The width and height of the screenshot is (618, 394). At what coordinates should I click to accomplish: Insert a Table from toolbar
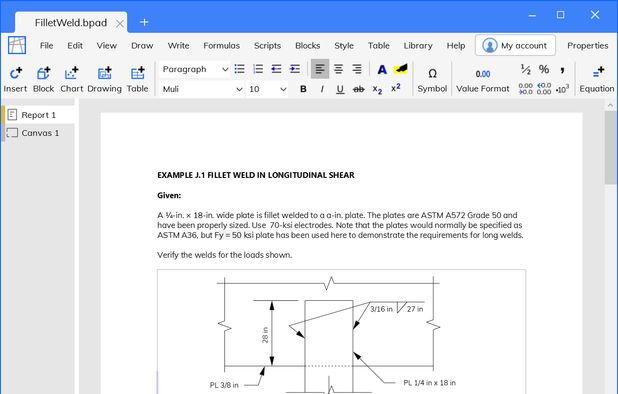pos(137,80)
